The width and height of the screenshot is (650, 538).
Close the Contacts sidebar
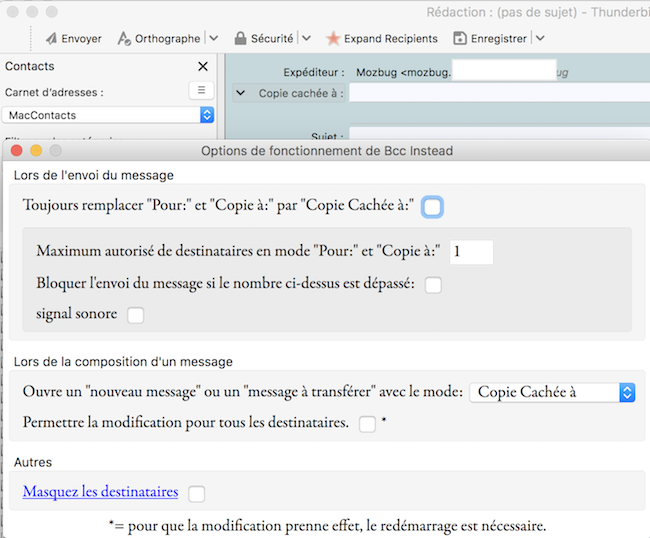pos(203,66)
